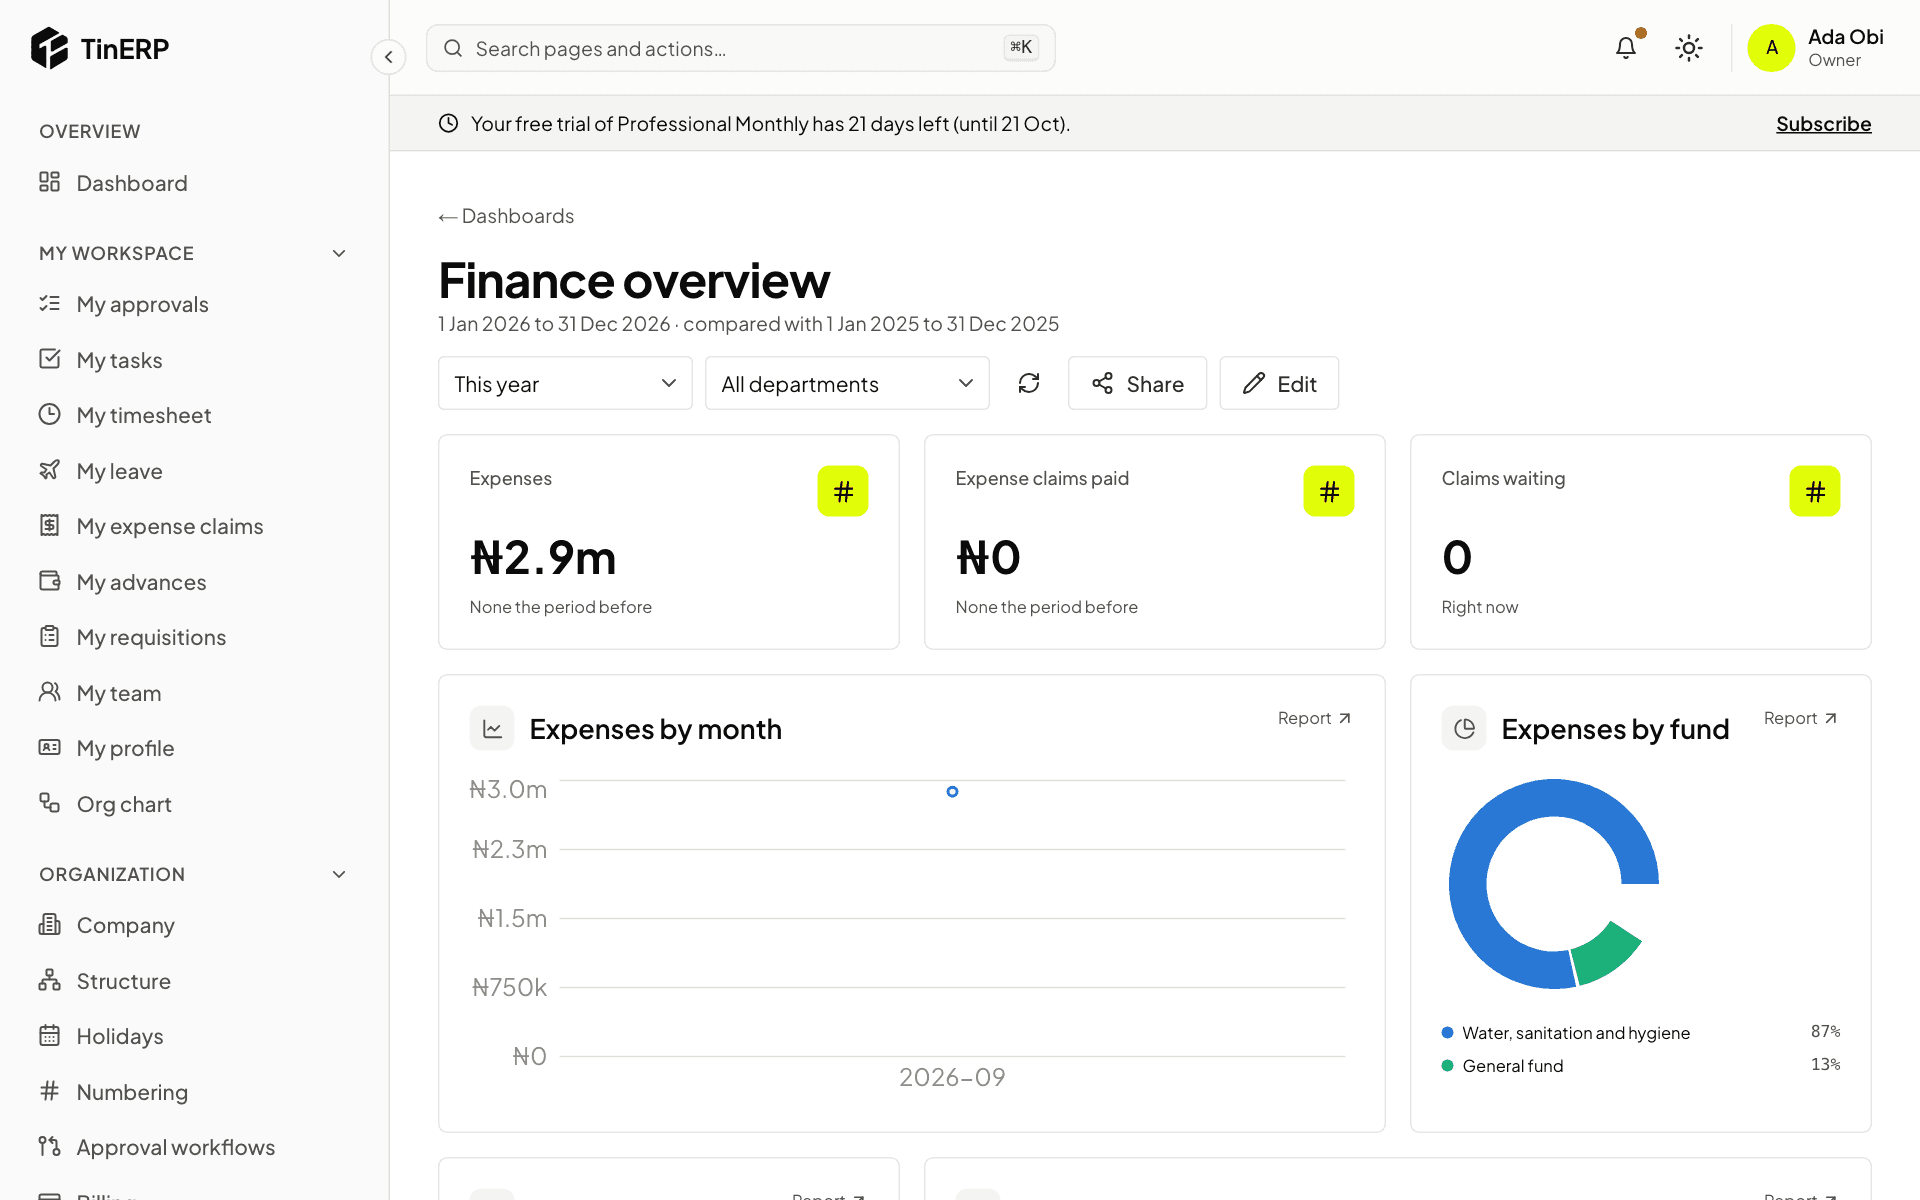Image resolution: width=1920 pixels, height=1200 pixels.
Task: Click the Subscribe link
Action: click(1823, 124)
